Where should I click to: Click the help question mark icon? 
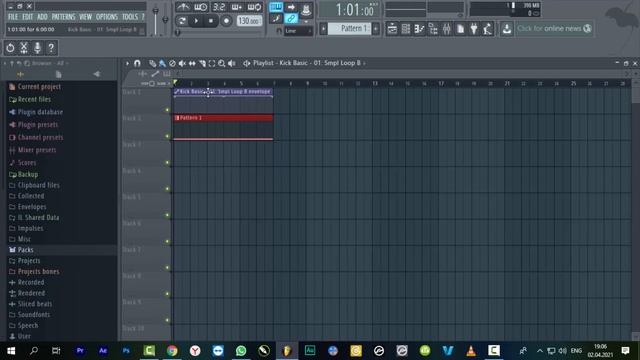(51, 48)
